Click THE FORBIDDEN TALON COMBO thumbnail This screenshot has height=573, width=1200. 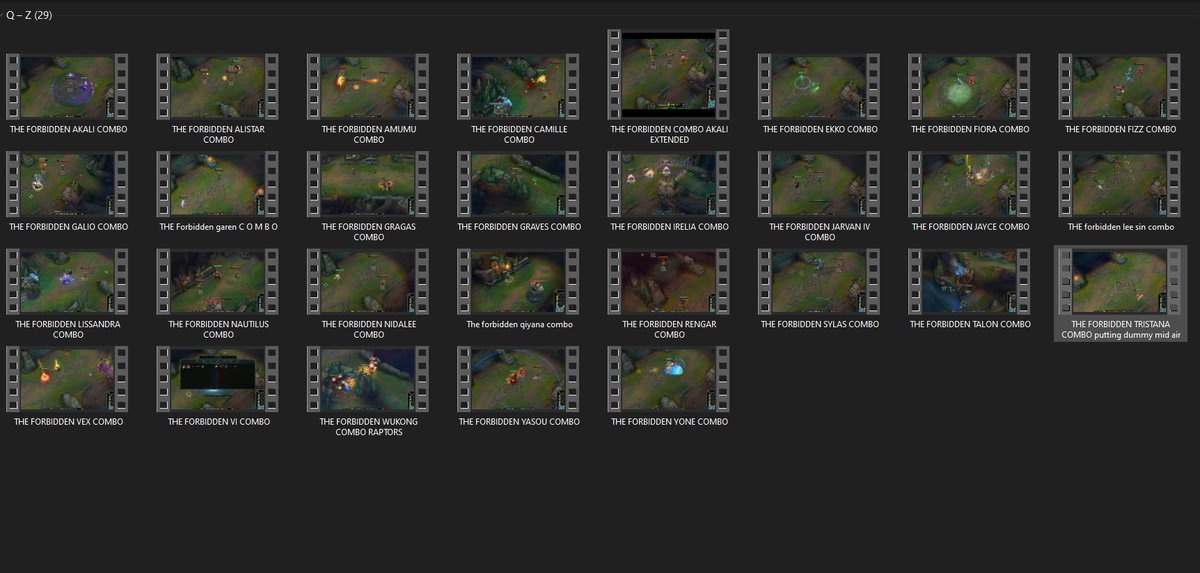[970, 282]
